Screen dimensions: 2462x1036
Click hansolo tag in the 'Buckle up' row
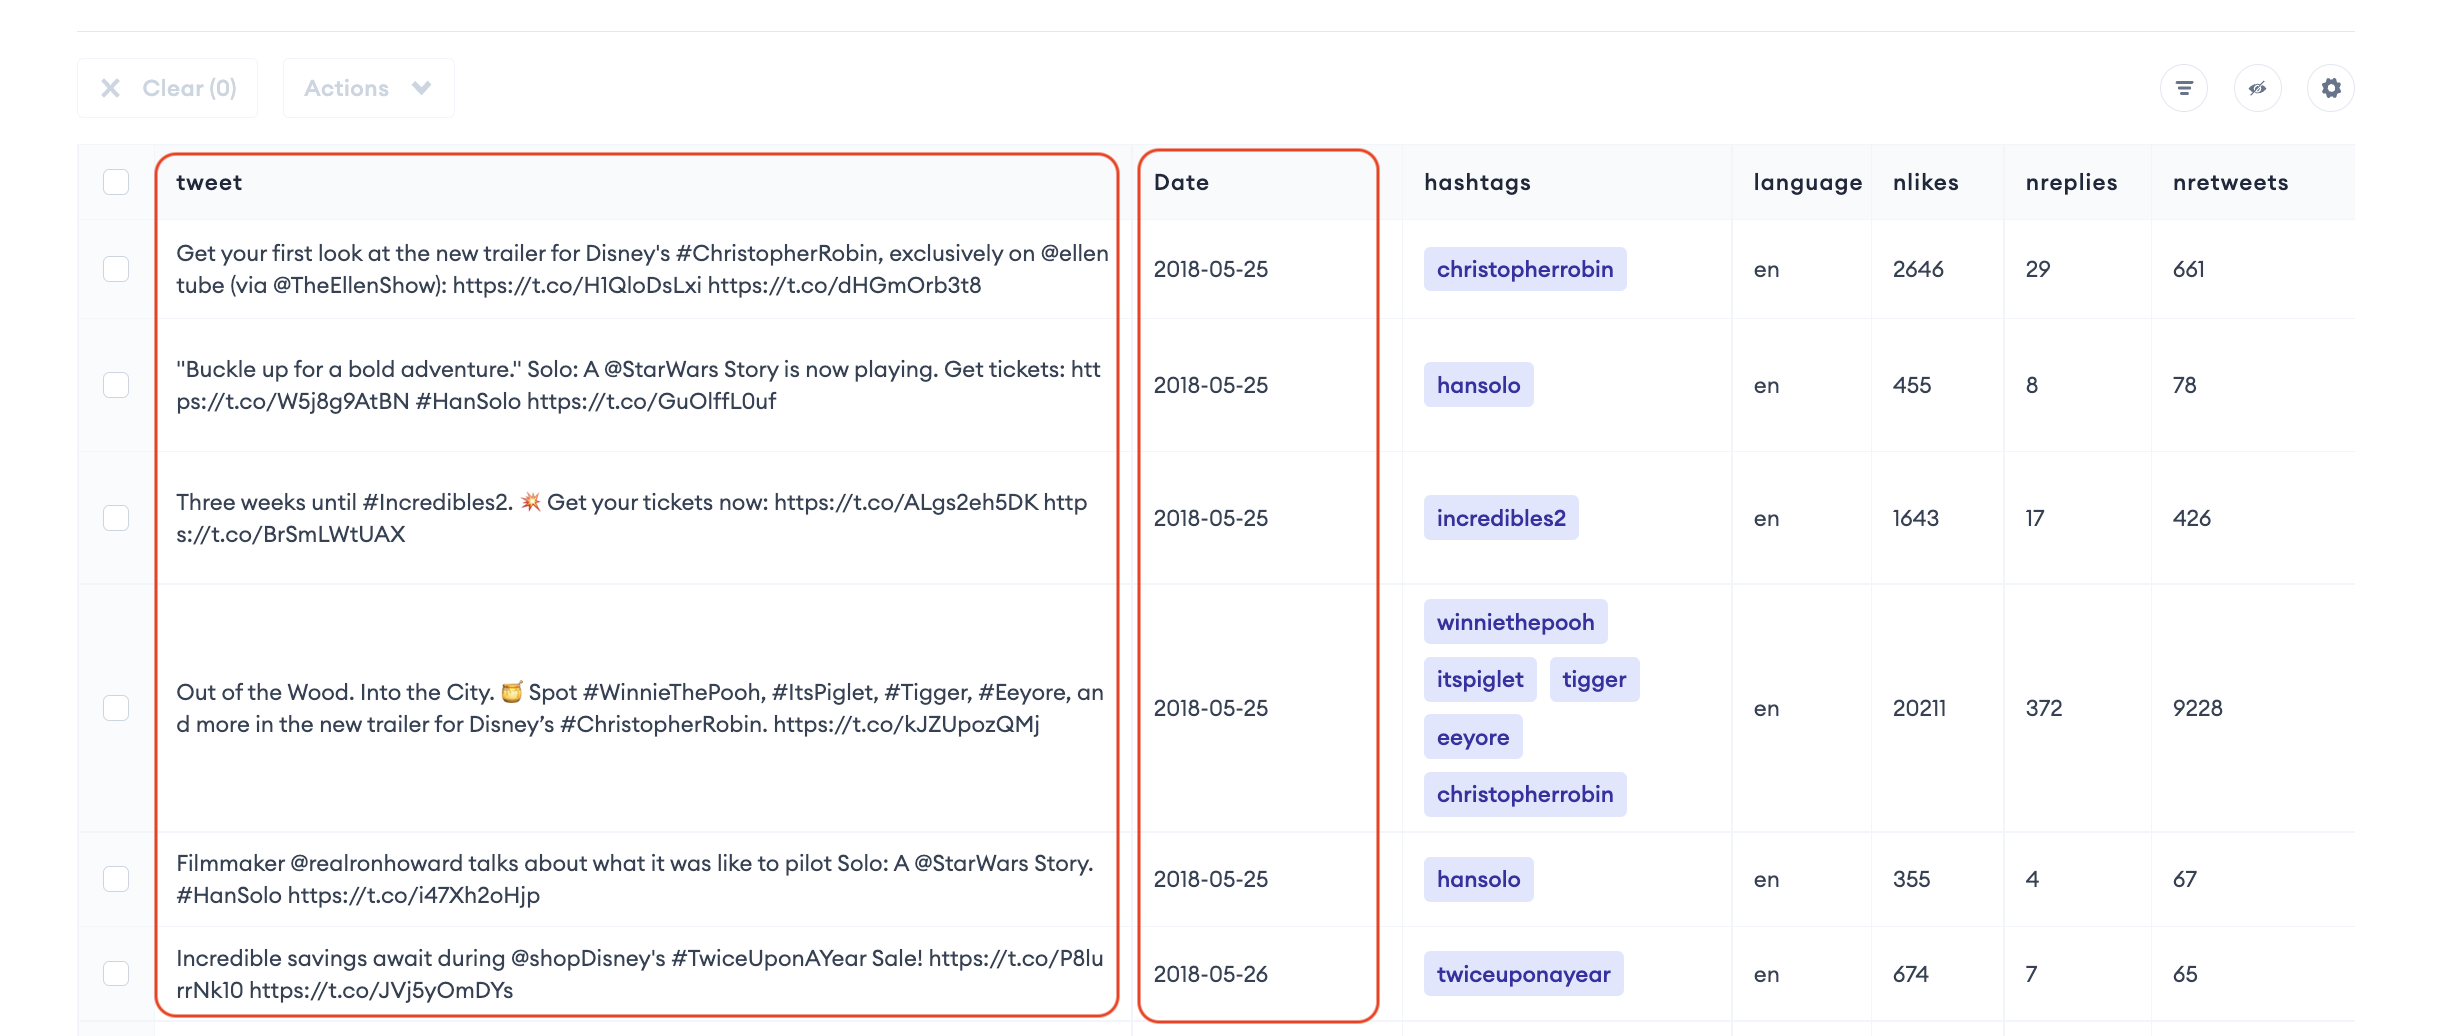tap(1478, 385)
